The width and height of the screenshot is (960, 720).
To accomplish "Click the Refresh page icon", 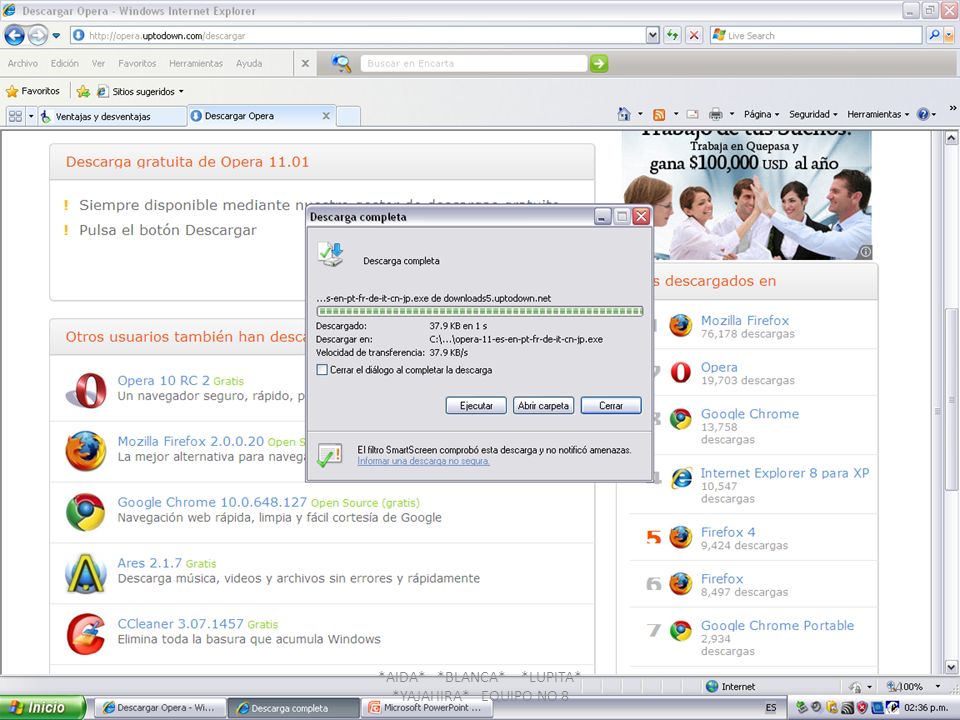I will (x=672, y=36).
